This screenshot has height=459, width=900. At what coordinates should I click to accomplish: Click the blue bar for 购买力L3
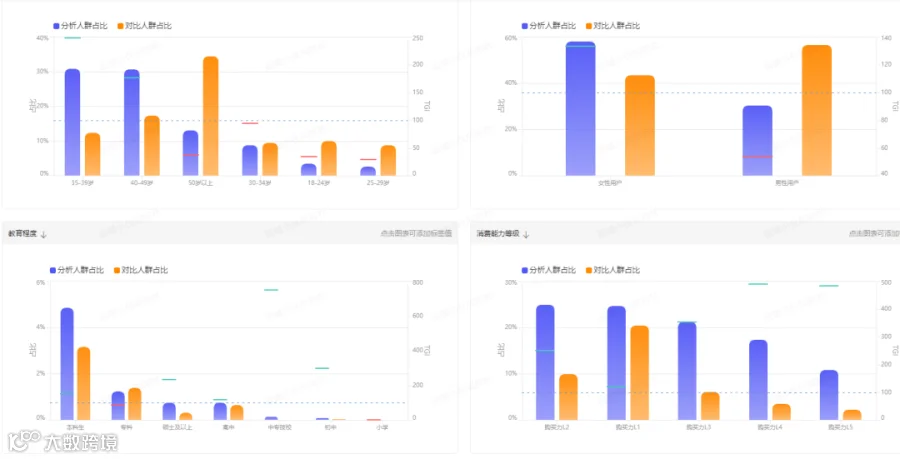point(687,371)
